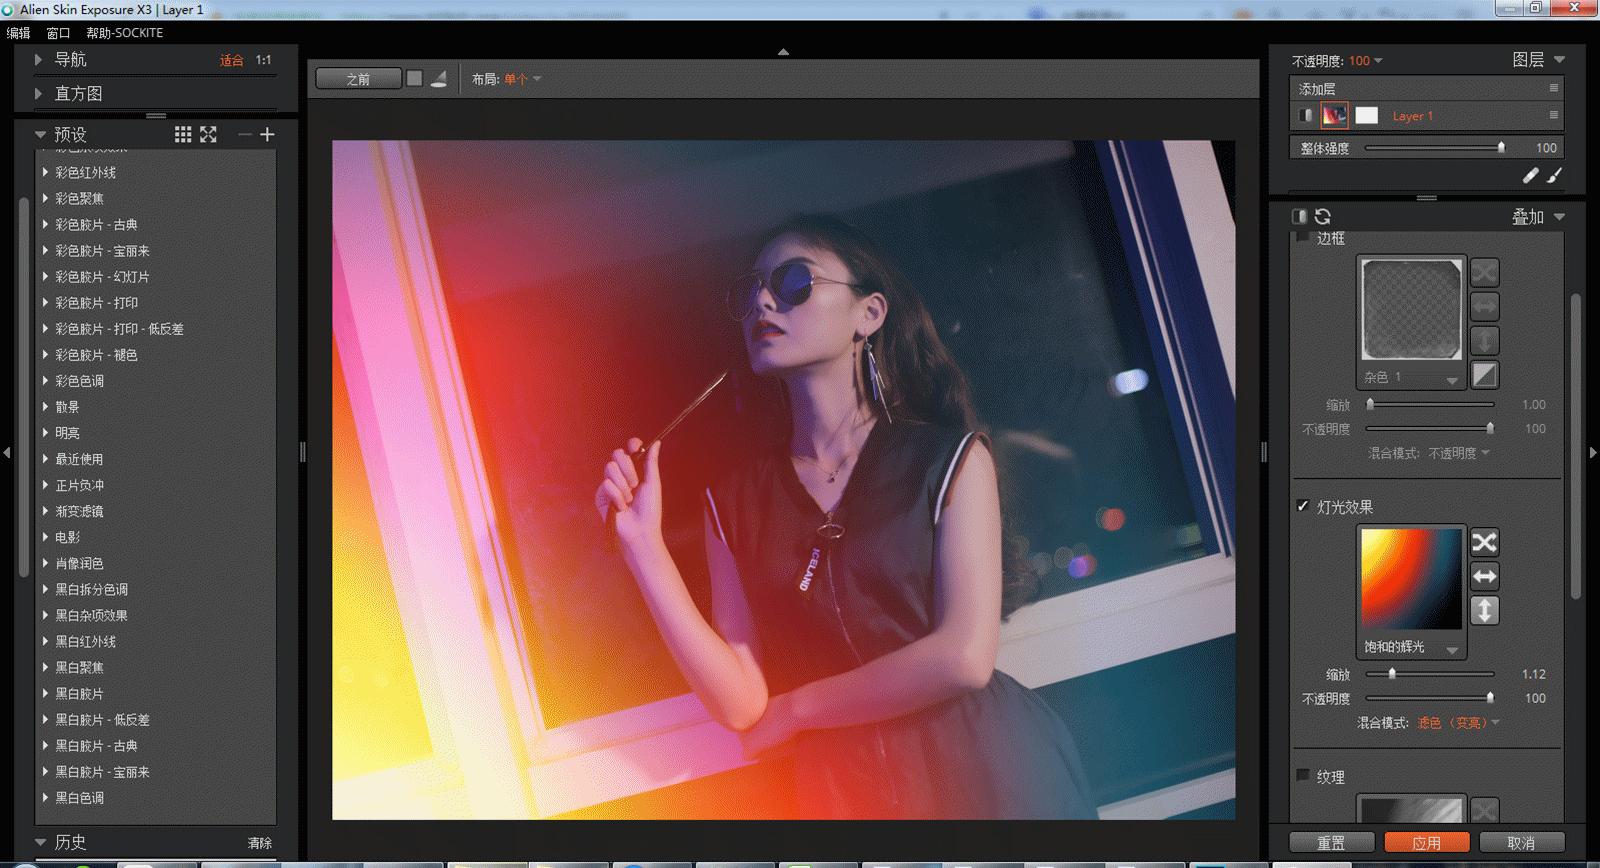Click the 整体强度 slider handle
This screenshot has width=1600, height=868.
[x=1500, y=147]
